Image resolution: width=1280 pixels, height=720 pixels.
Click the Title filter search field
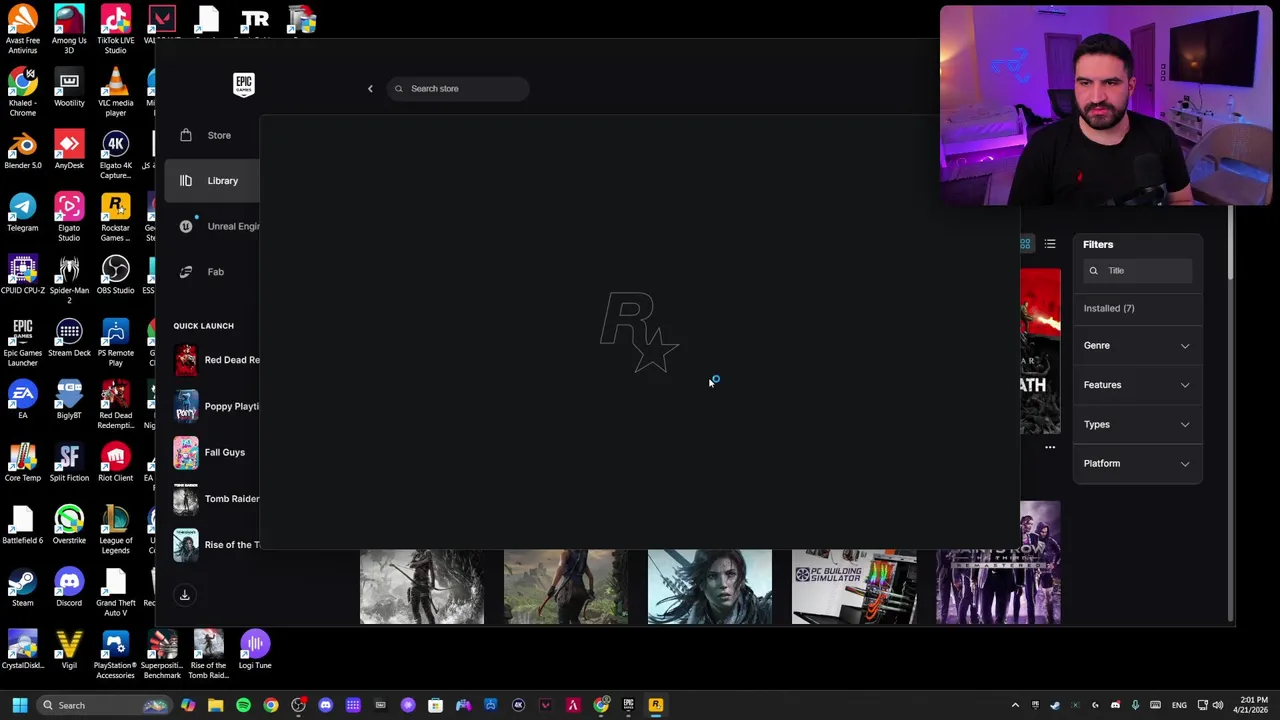[1138, 271]
